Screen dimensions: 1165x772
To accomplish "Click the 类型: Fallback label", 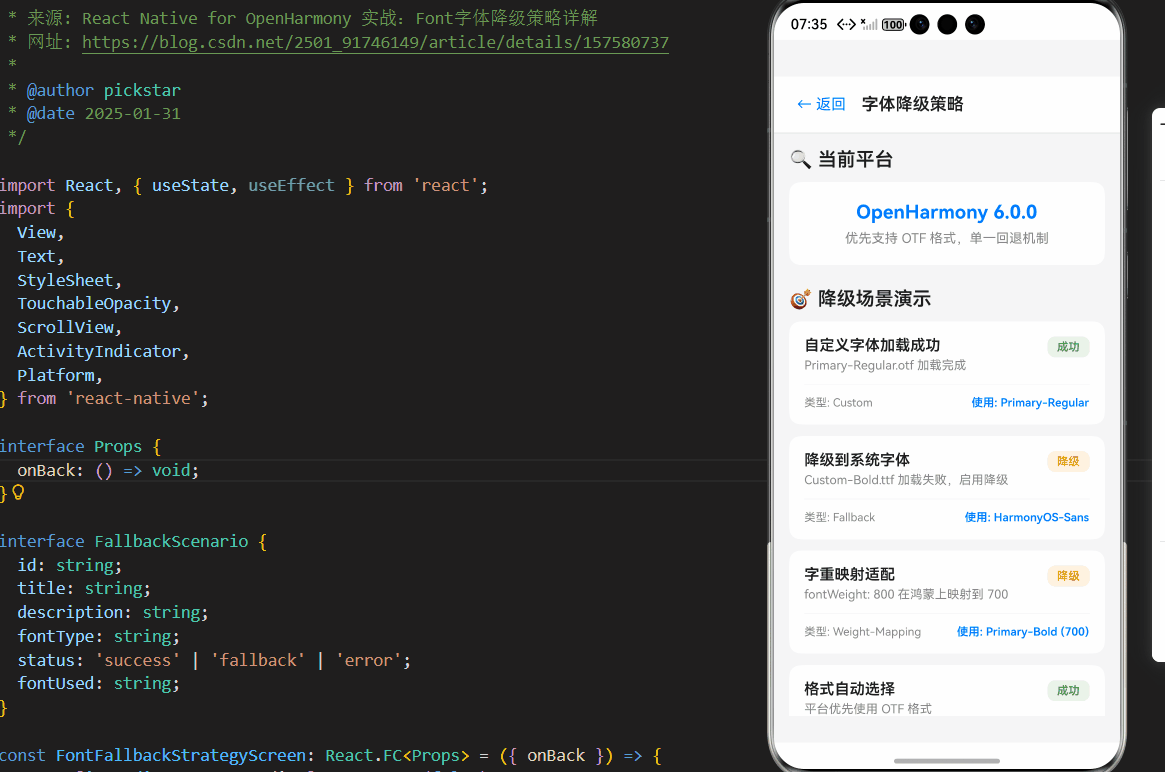I will 840,517.
